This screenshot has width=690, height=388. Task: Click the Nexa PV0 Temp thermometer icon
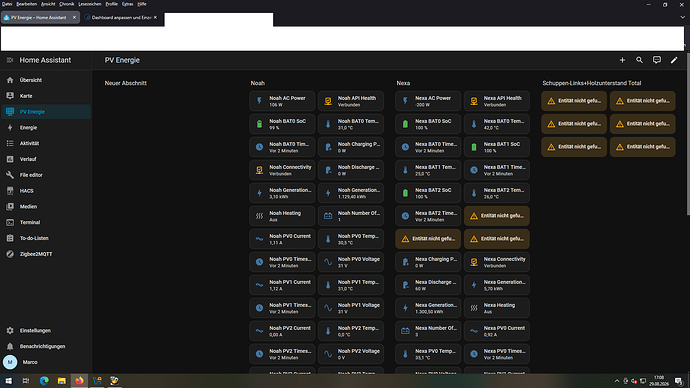[405, 354]
